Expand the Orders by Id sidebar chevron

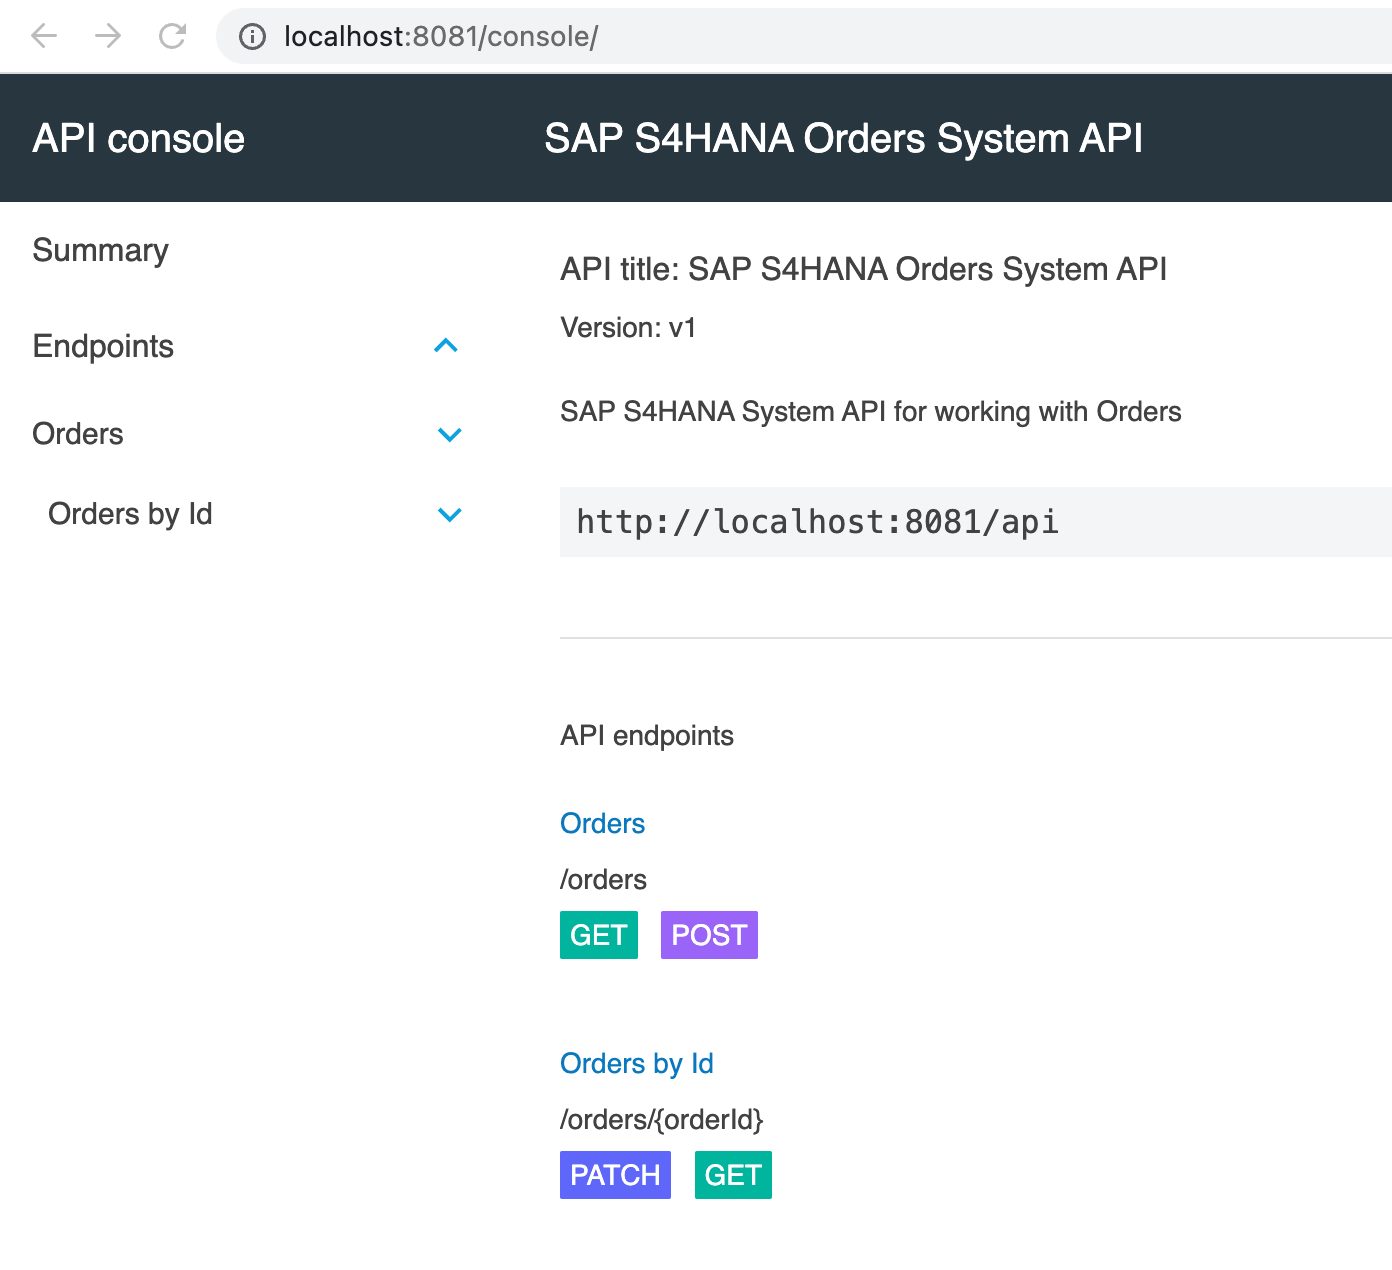click(x=450, y=514)
